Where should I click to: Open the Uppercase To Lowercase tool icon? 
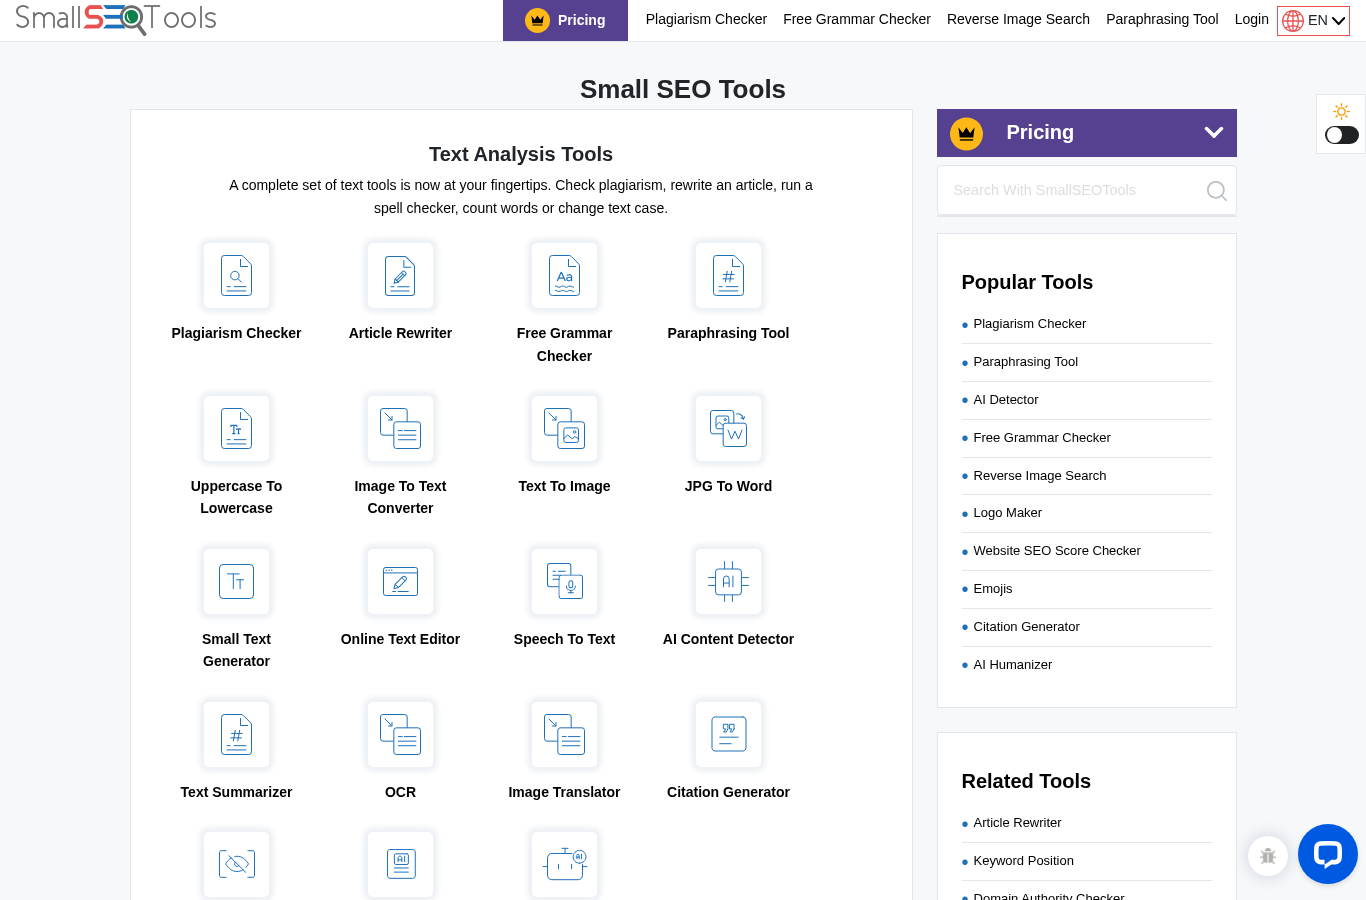[x=236, y=429]
